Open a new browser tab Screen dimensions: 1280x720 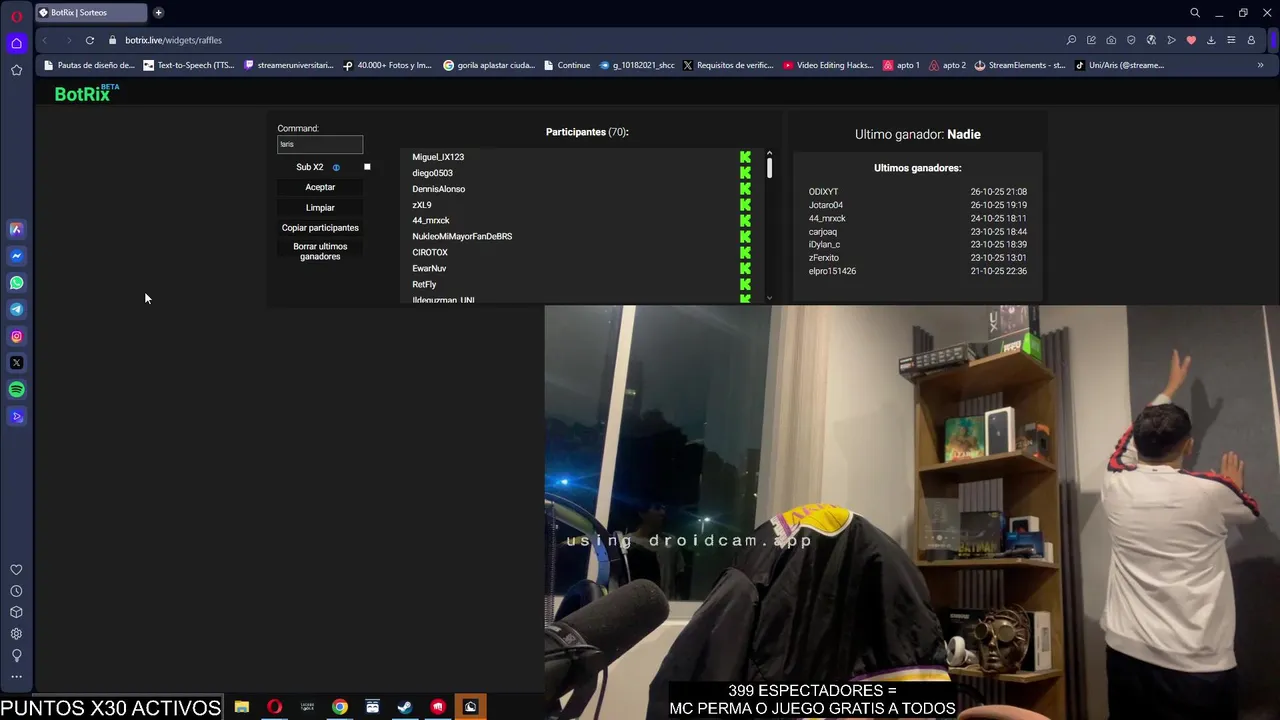pos(158,13)
